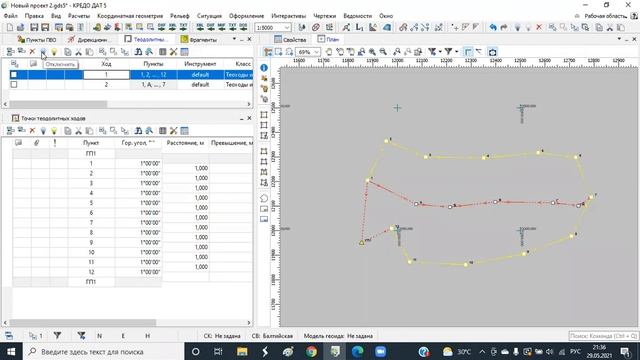Image resolution: width=640 pixels, height=360 pixels.
Task: Open the Координатная геометрия menu
Action: (x=130, y=16)
